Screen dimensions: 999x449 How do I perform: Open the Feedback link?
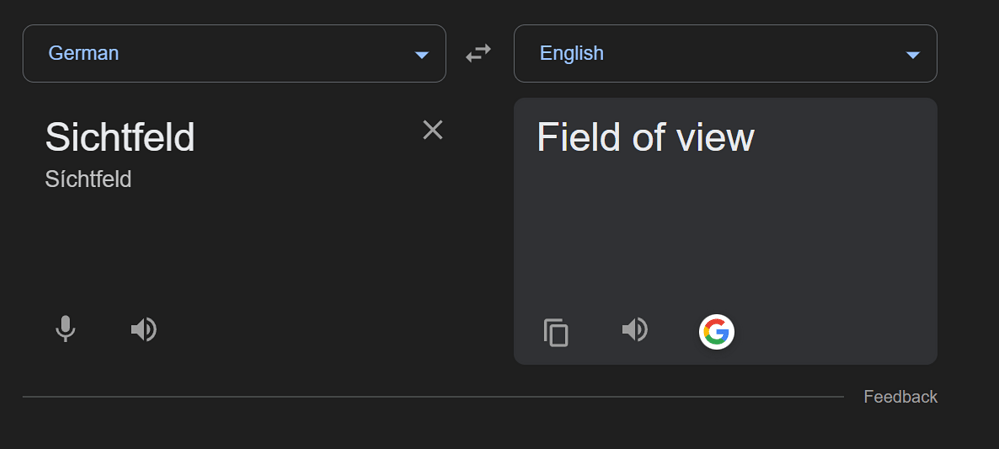click(x=900, y=397)
